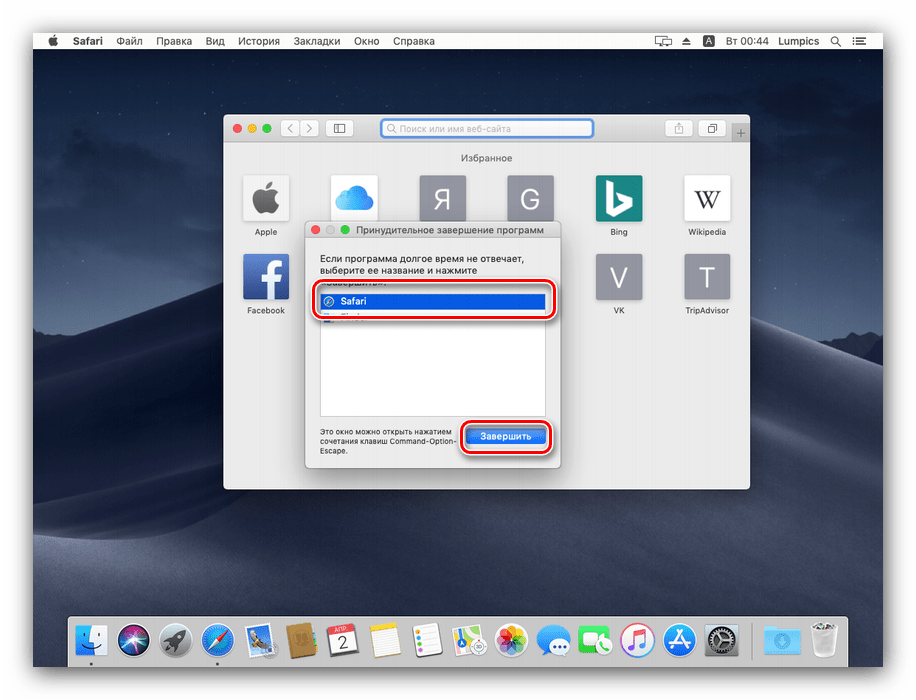Click the search or website address field
Image resolution: width=916 pixels, height=700 pixels.
(487, 129)
